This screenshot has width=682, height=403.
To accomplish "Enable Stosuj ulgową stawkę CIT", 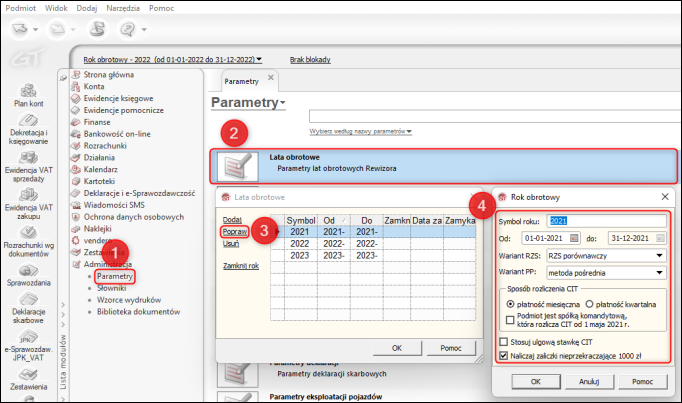I will coord(504,342).
